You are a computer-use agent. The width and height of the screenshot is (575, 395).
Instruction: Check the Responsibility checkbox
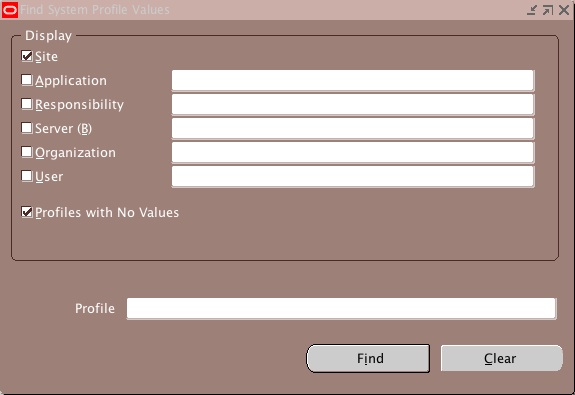click(x=27, y=104)
